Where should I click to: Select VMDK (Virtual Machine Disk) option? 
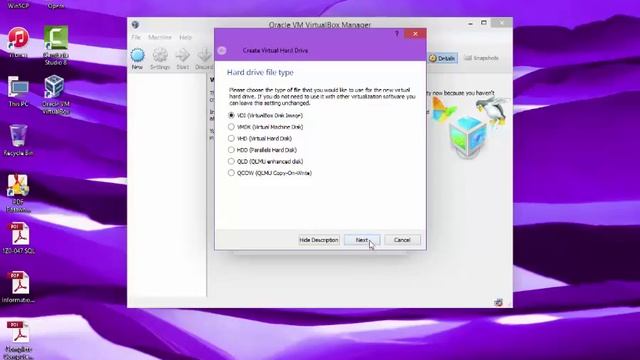pyautogui.click(x=266, y=127)
